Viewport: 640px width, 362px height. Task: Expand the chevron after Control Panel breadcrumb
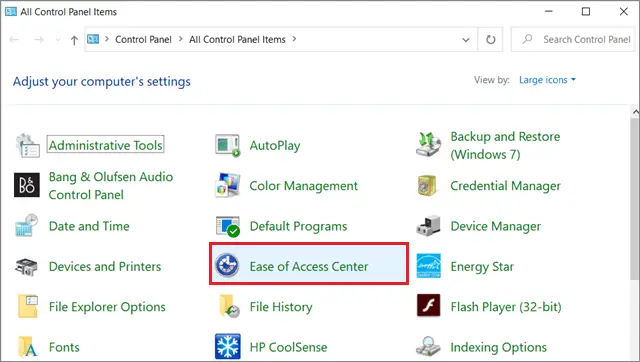click(180, 39)
